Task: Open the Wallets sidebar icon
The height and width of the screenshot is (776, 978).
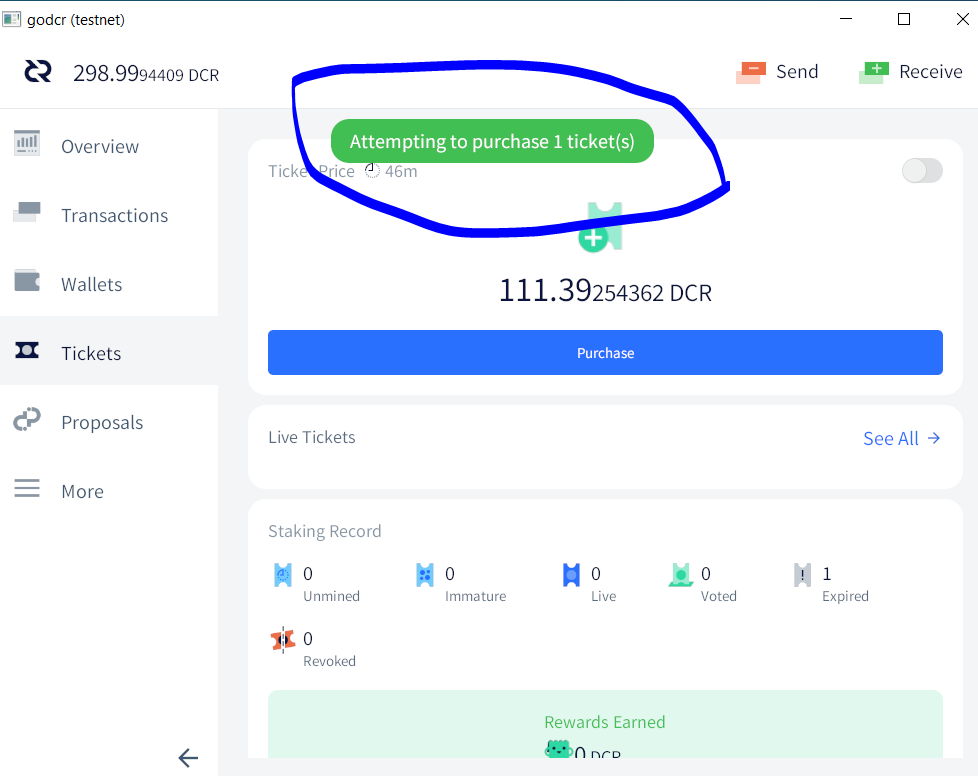Action: pyautogui.click(x=27, y=281)
